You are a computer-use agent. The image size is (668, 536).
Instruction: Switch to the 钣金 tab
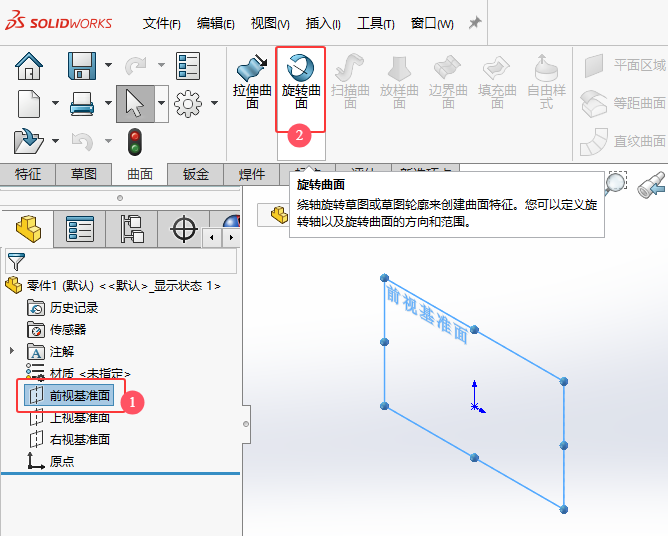point(196,174)
